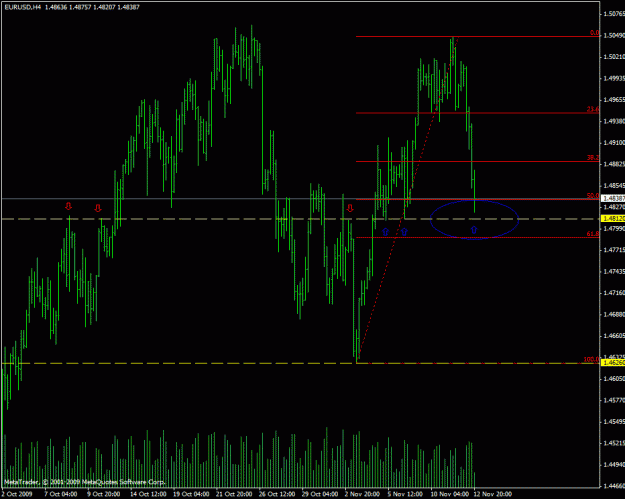This screenshot has width=625, height=499.
Task: Click the 7 Oct 04:00 time label
Action: coord(61,494)
